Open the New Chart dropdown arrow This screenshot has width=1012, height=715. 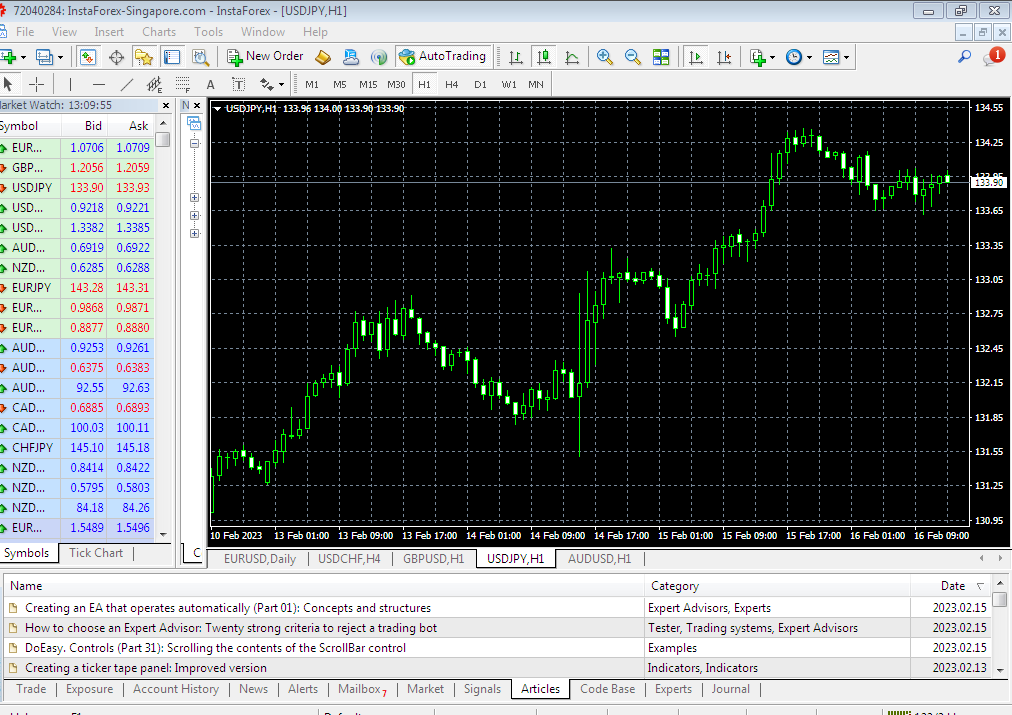23,57
